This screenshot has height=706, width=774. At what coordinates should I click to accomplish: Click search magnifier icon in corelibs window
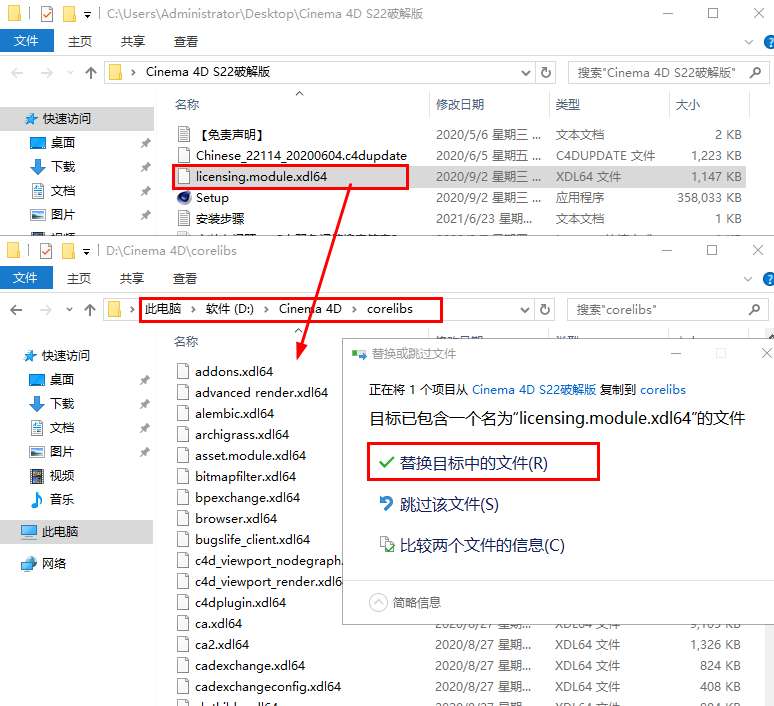754,310
